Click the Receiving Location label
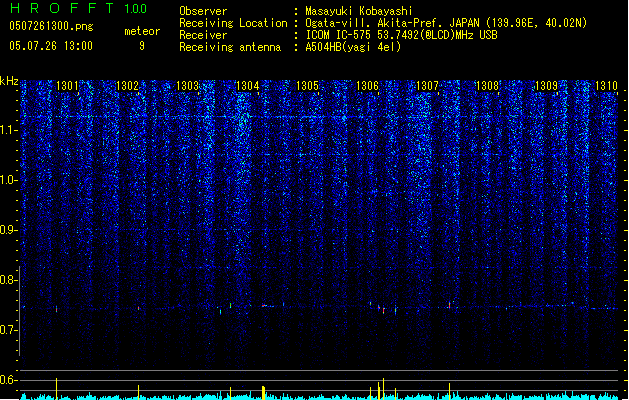This screenshot has width=629, height=400. pos(233,23)
